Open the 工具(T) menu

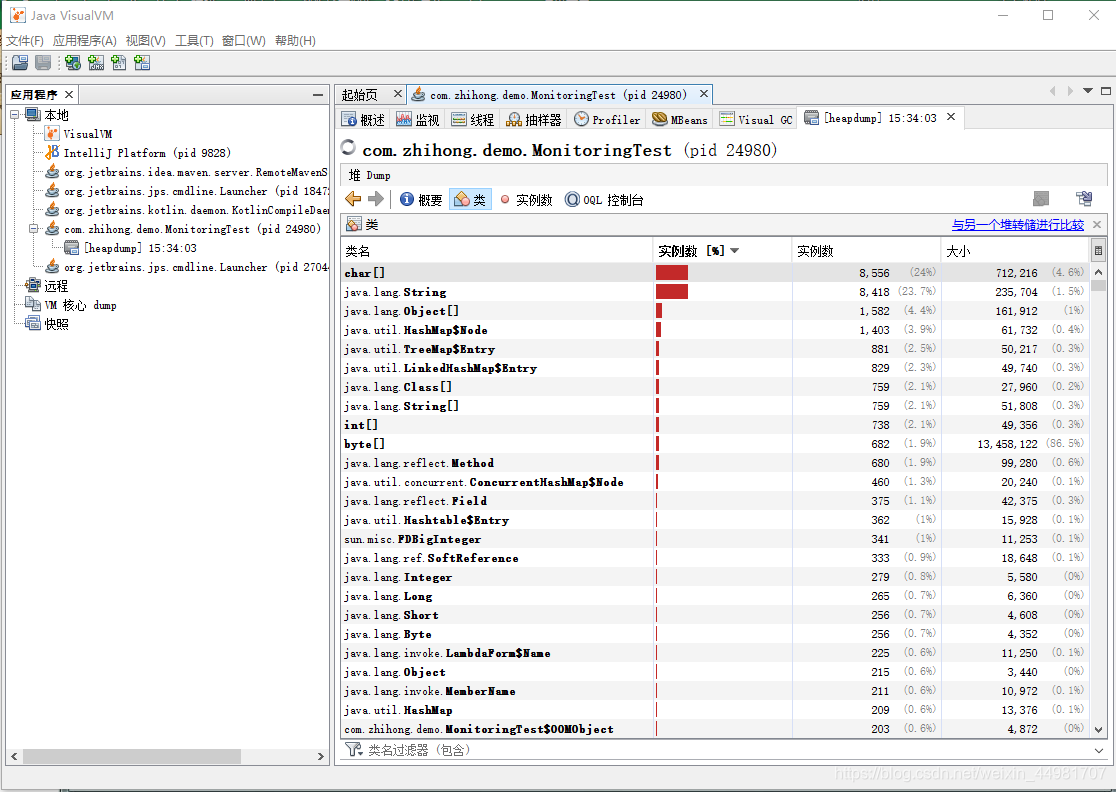point(194,41)
